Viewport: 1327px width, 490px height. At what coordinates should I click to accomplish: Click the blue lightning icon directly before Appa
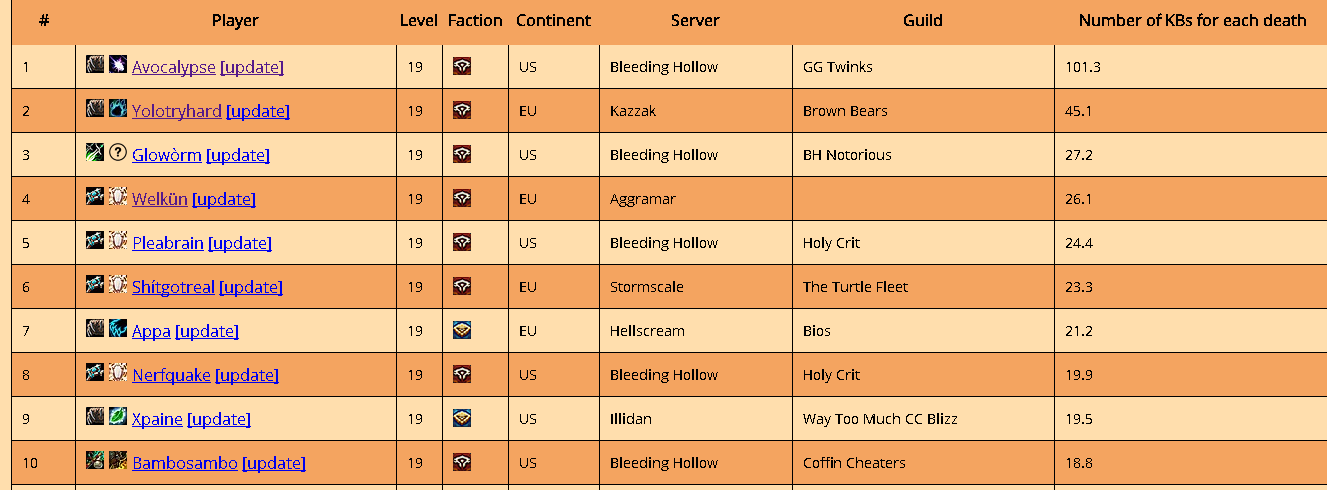(118, 330)
